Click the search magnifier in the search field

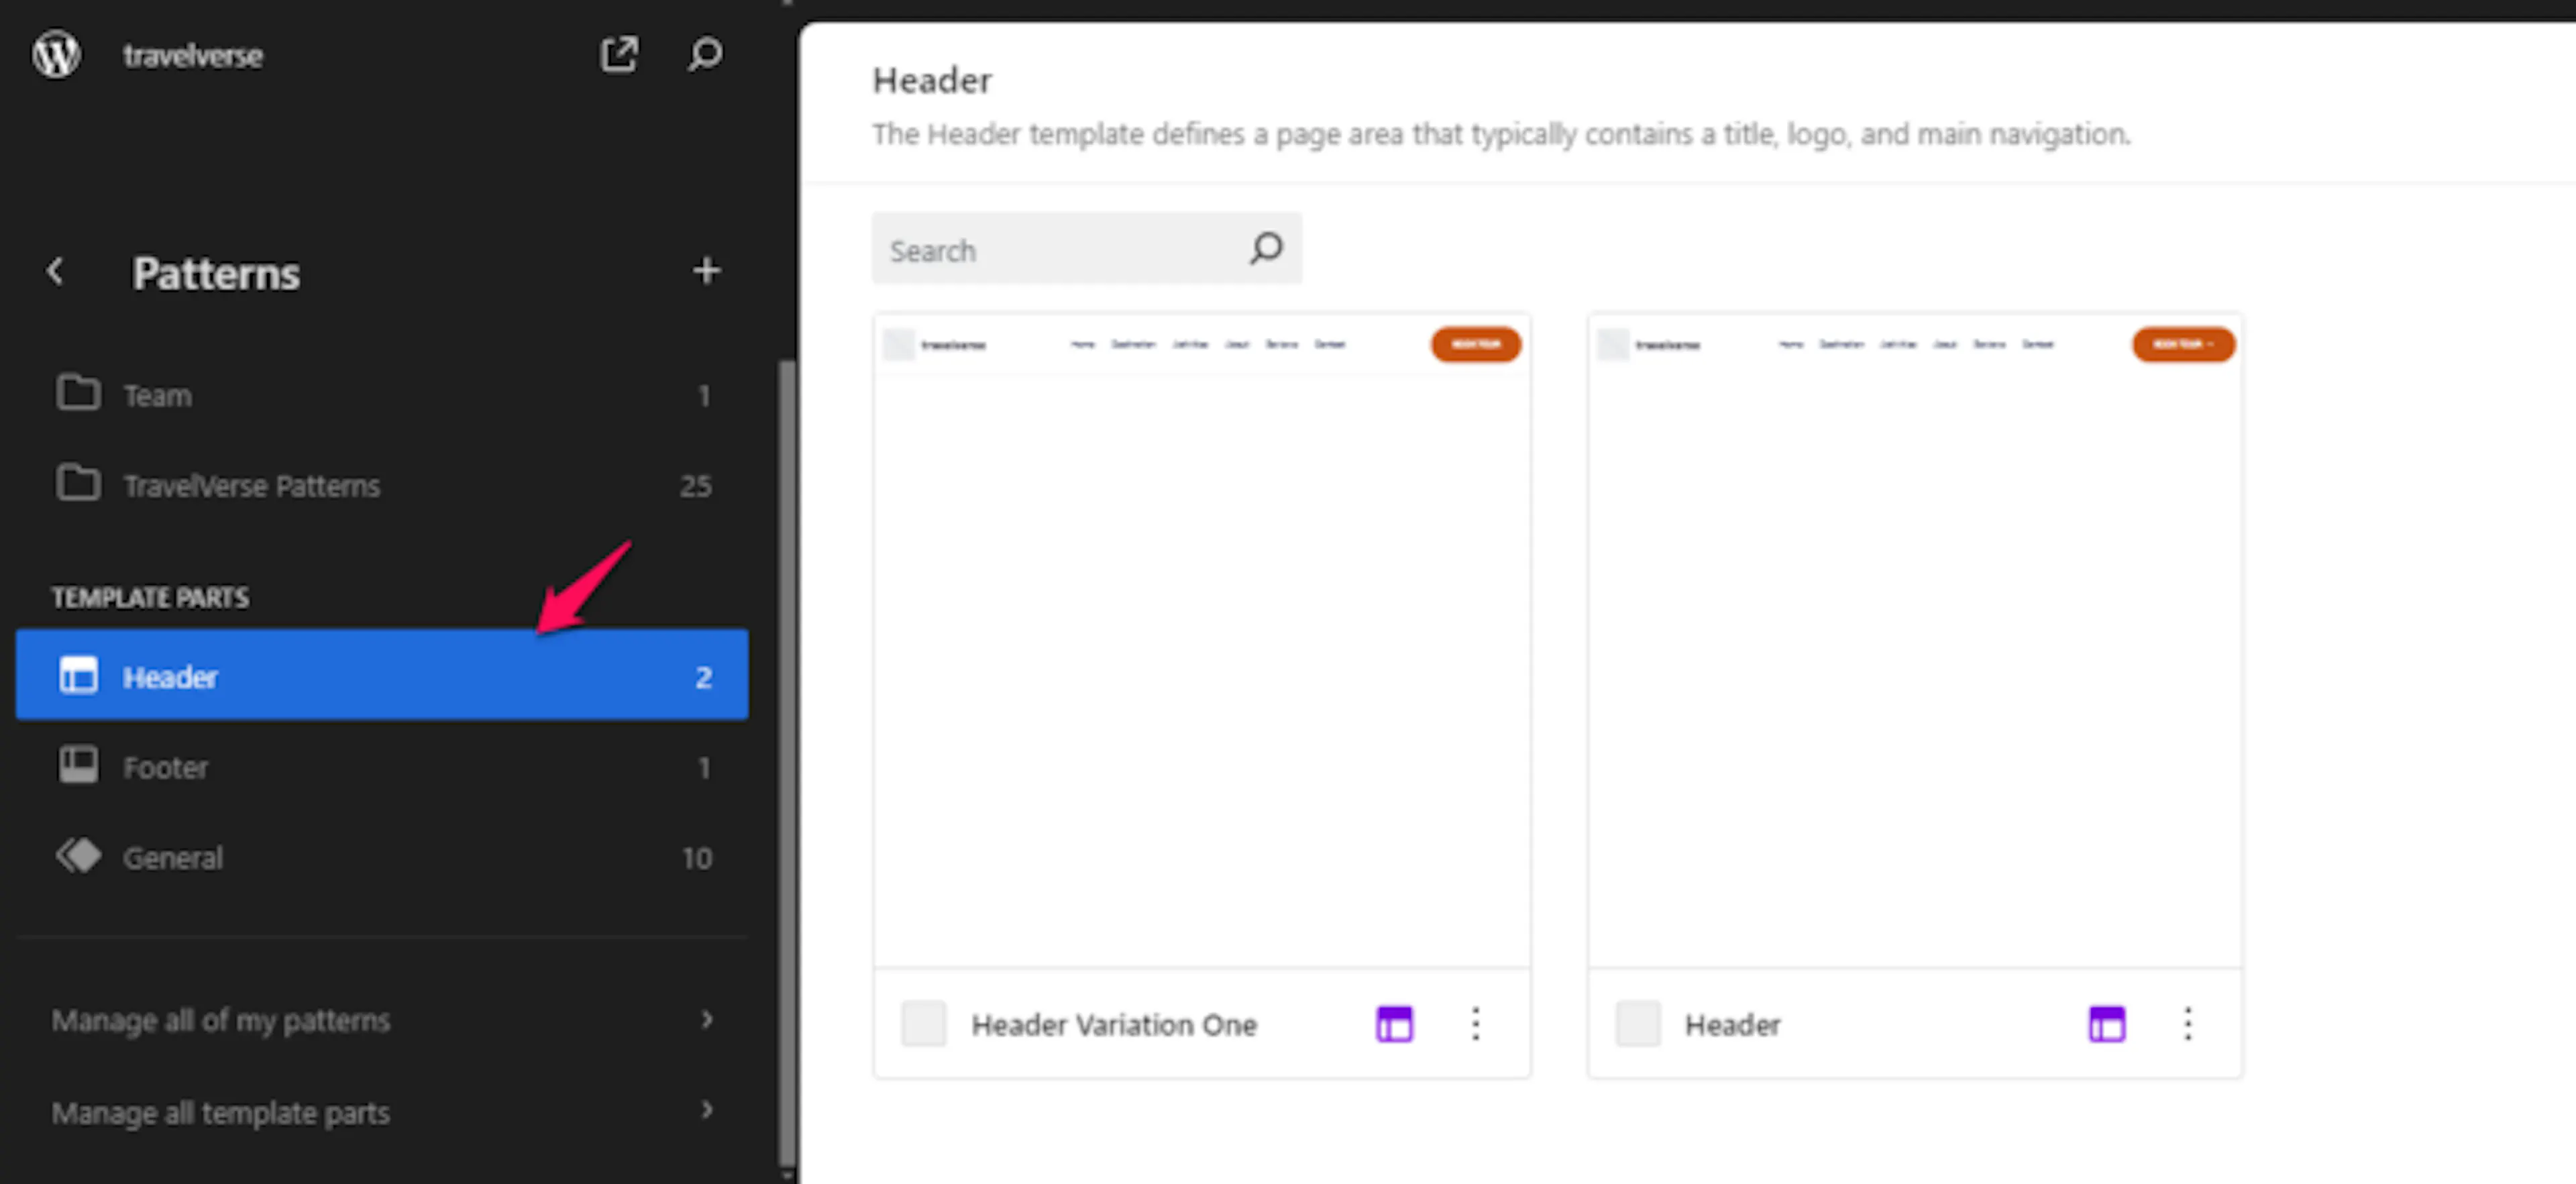(x=1266, y=248)
